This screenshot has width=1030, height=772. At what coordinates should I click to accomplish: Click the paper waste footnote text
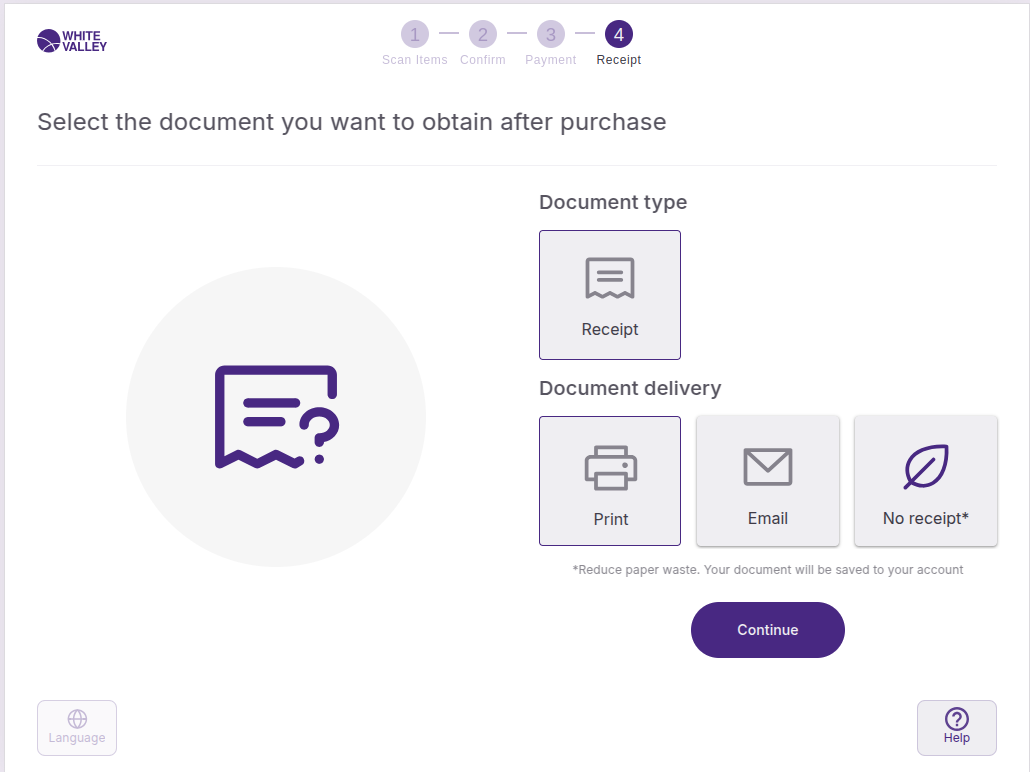[x=768, y=570]
